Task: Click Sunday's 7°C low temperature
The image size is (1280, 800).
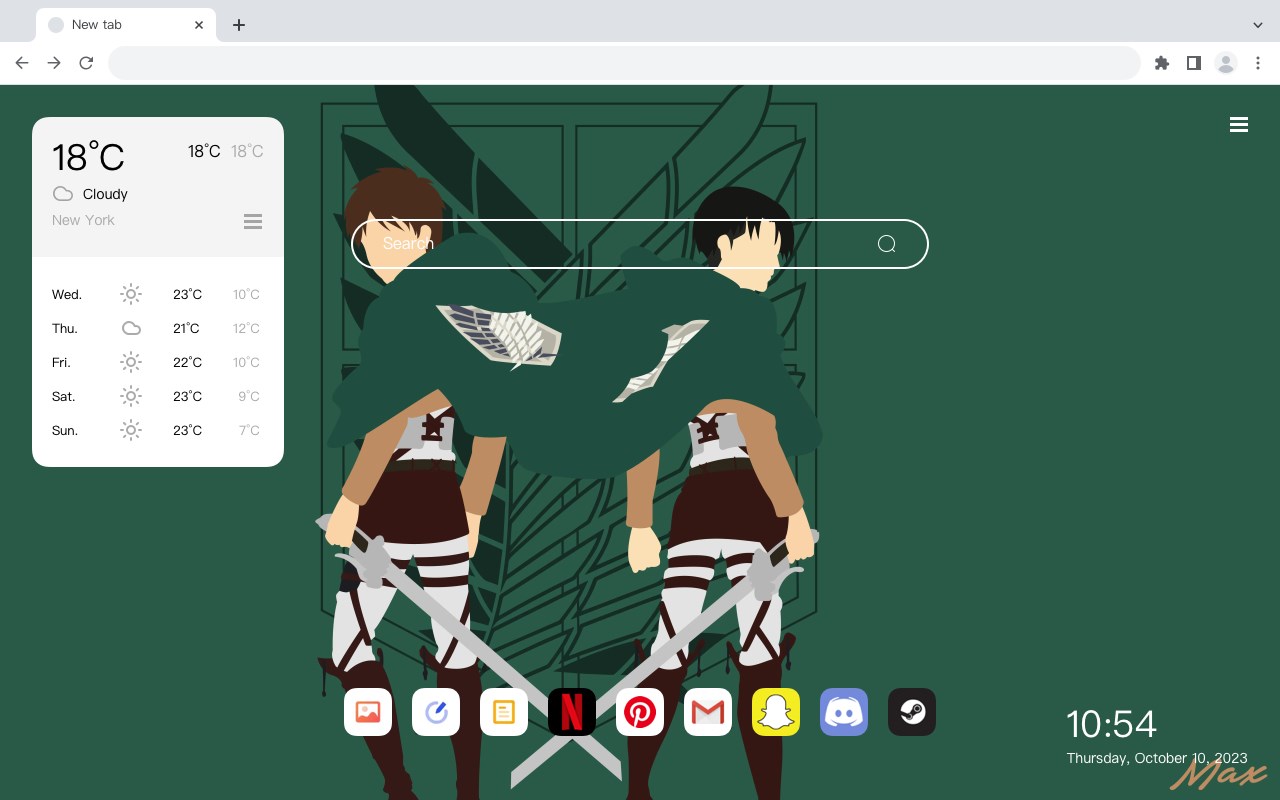Action: [249, 430]
